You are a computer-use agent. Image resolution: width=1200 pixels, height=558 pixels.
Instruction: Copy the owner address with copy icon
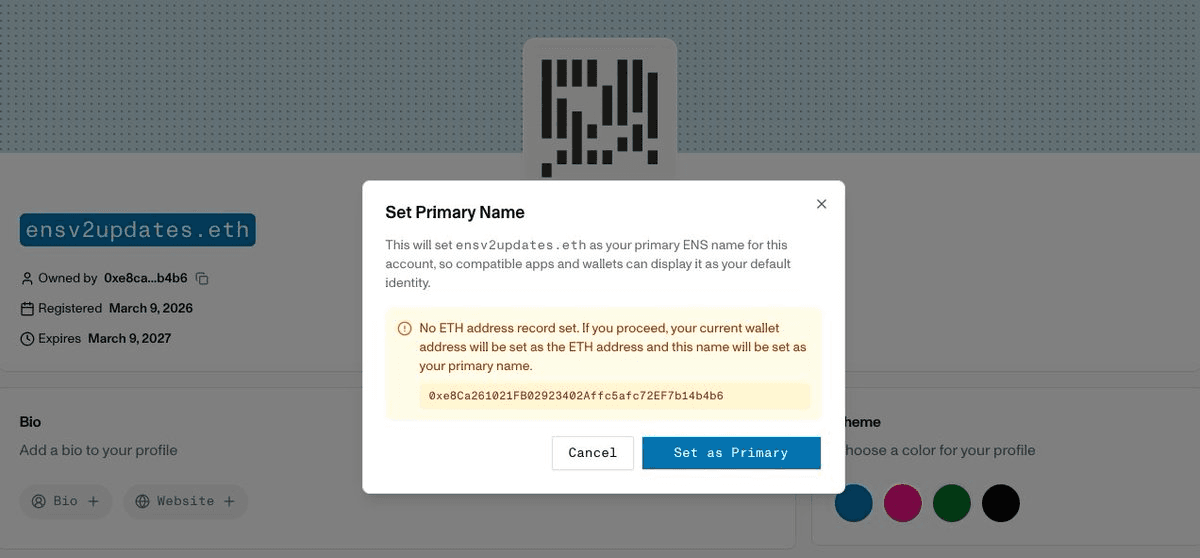pyautogui.click(x=202, y=279)
